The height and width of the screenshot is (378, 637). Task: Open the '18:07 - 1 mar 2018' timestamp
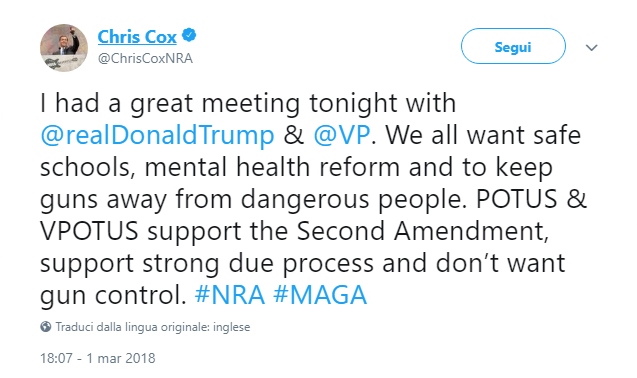click(98, 358)
